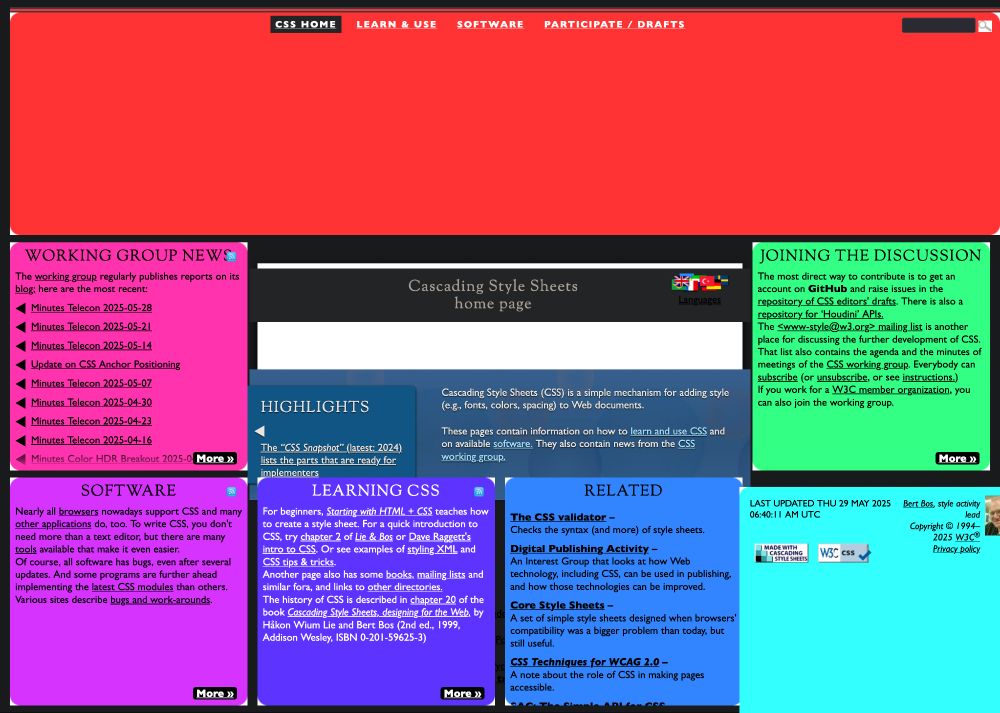The width and height of the screenshot is (1000, 713).
Task: Open the chapter 20 link
Action: point(433,599)
